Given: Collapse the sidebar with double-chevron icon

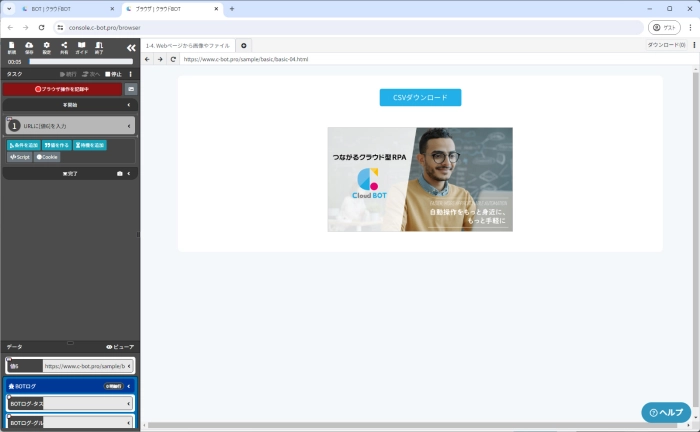Looking at the screenshot, I should [x=130, y=47].
